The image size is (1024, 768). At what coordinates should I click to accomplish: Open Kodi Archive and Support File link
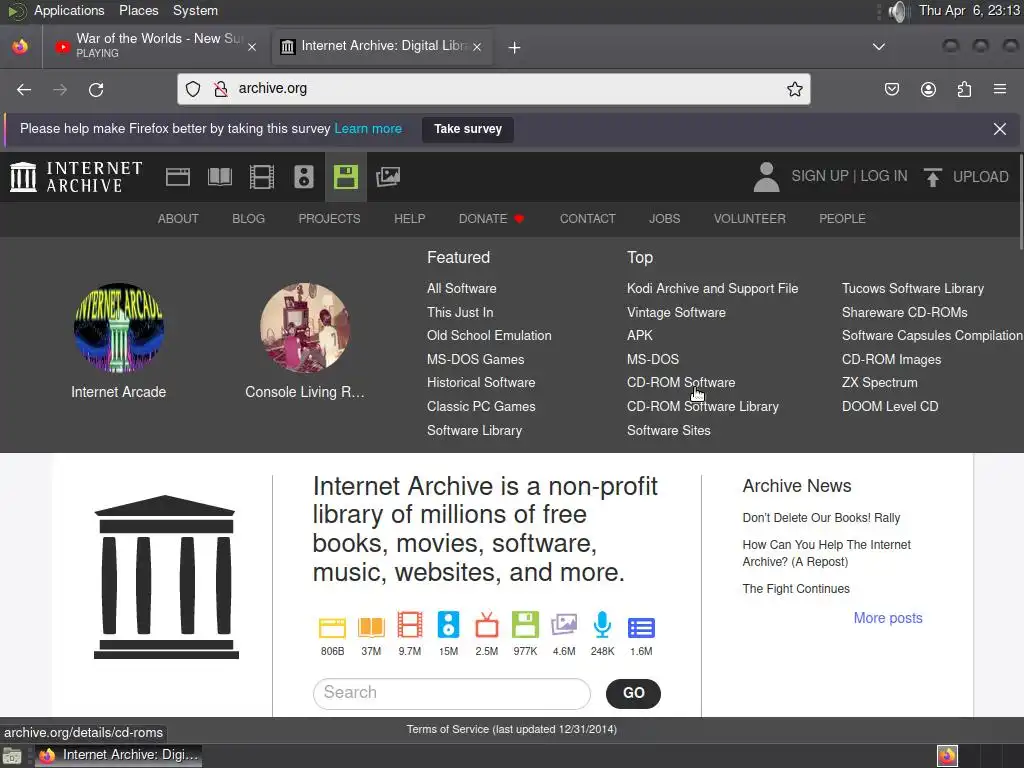[712, 289]
